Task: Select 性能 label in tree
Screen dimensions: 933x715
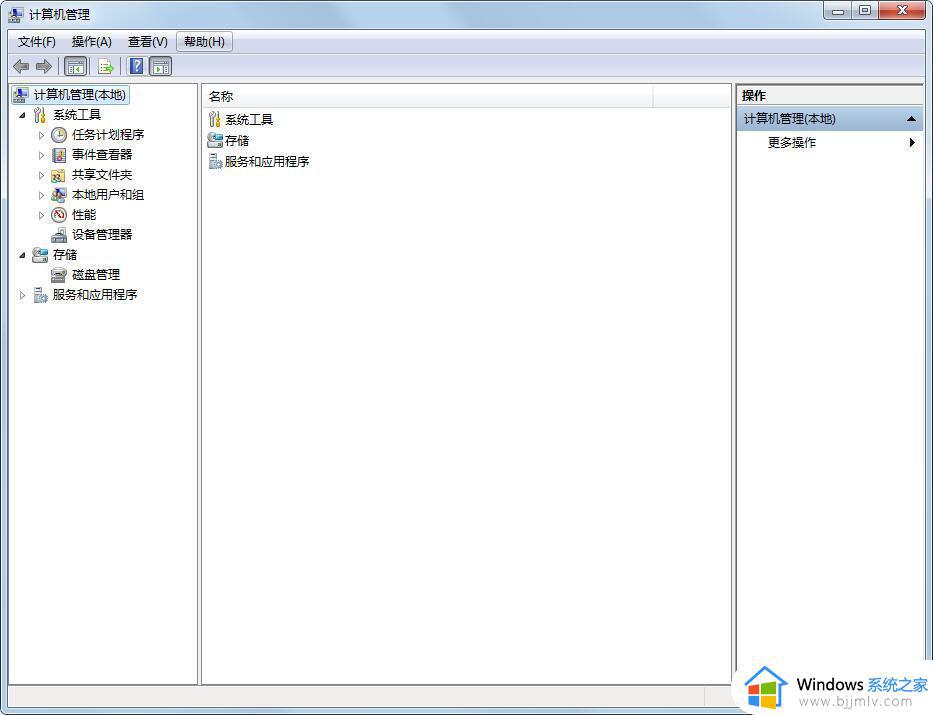Action: [83, 215]
